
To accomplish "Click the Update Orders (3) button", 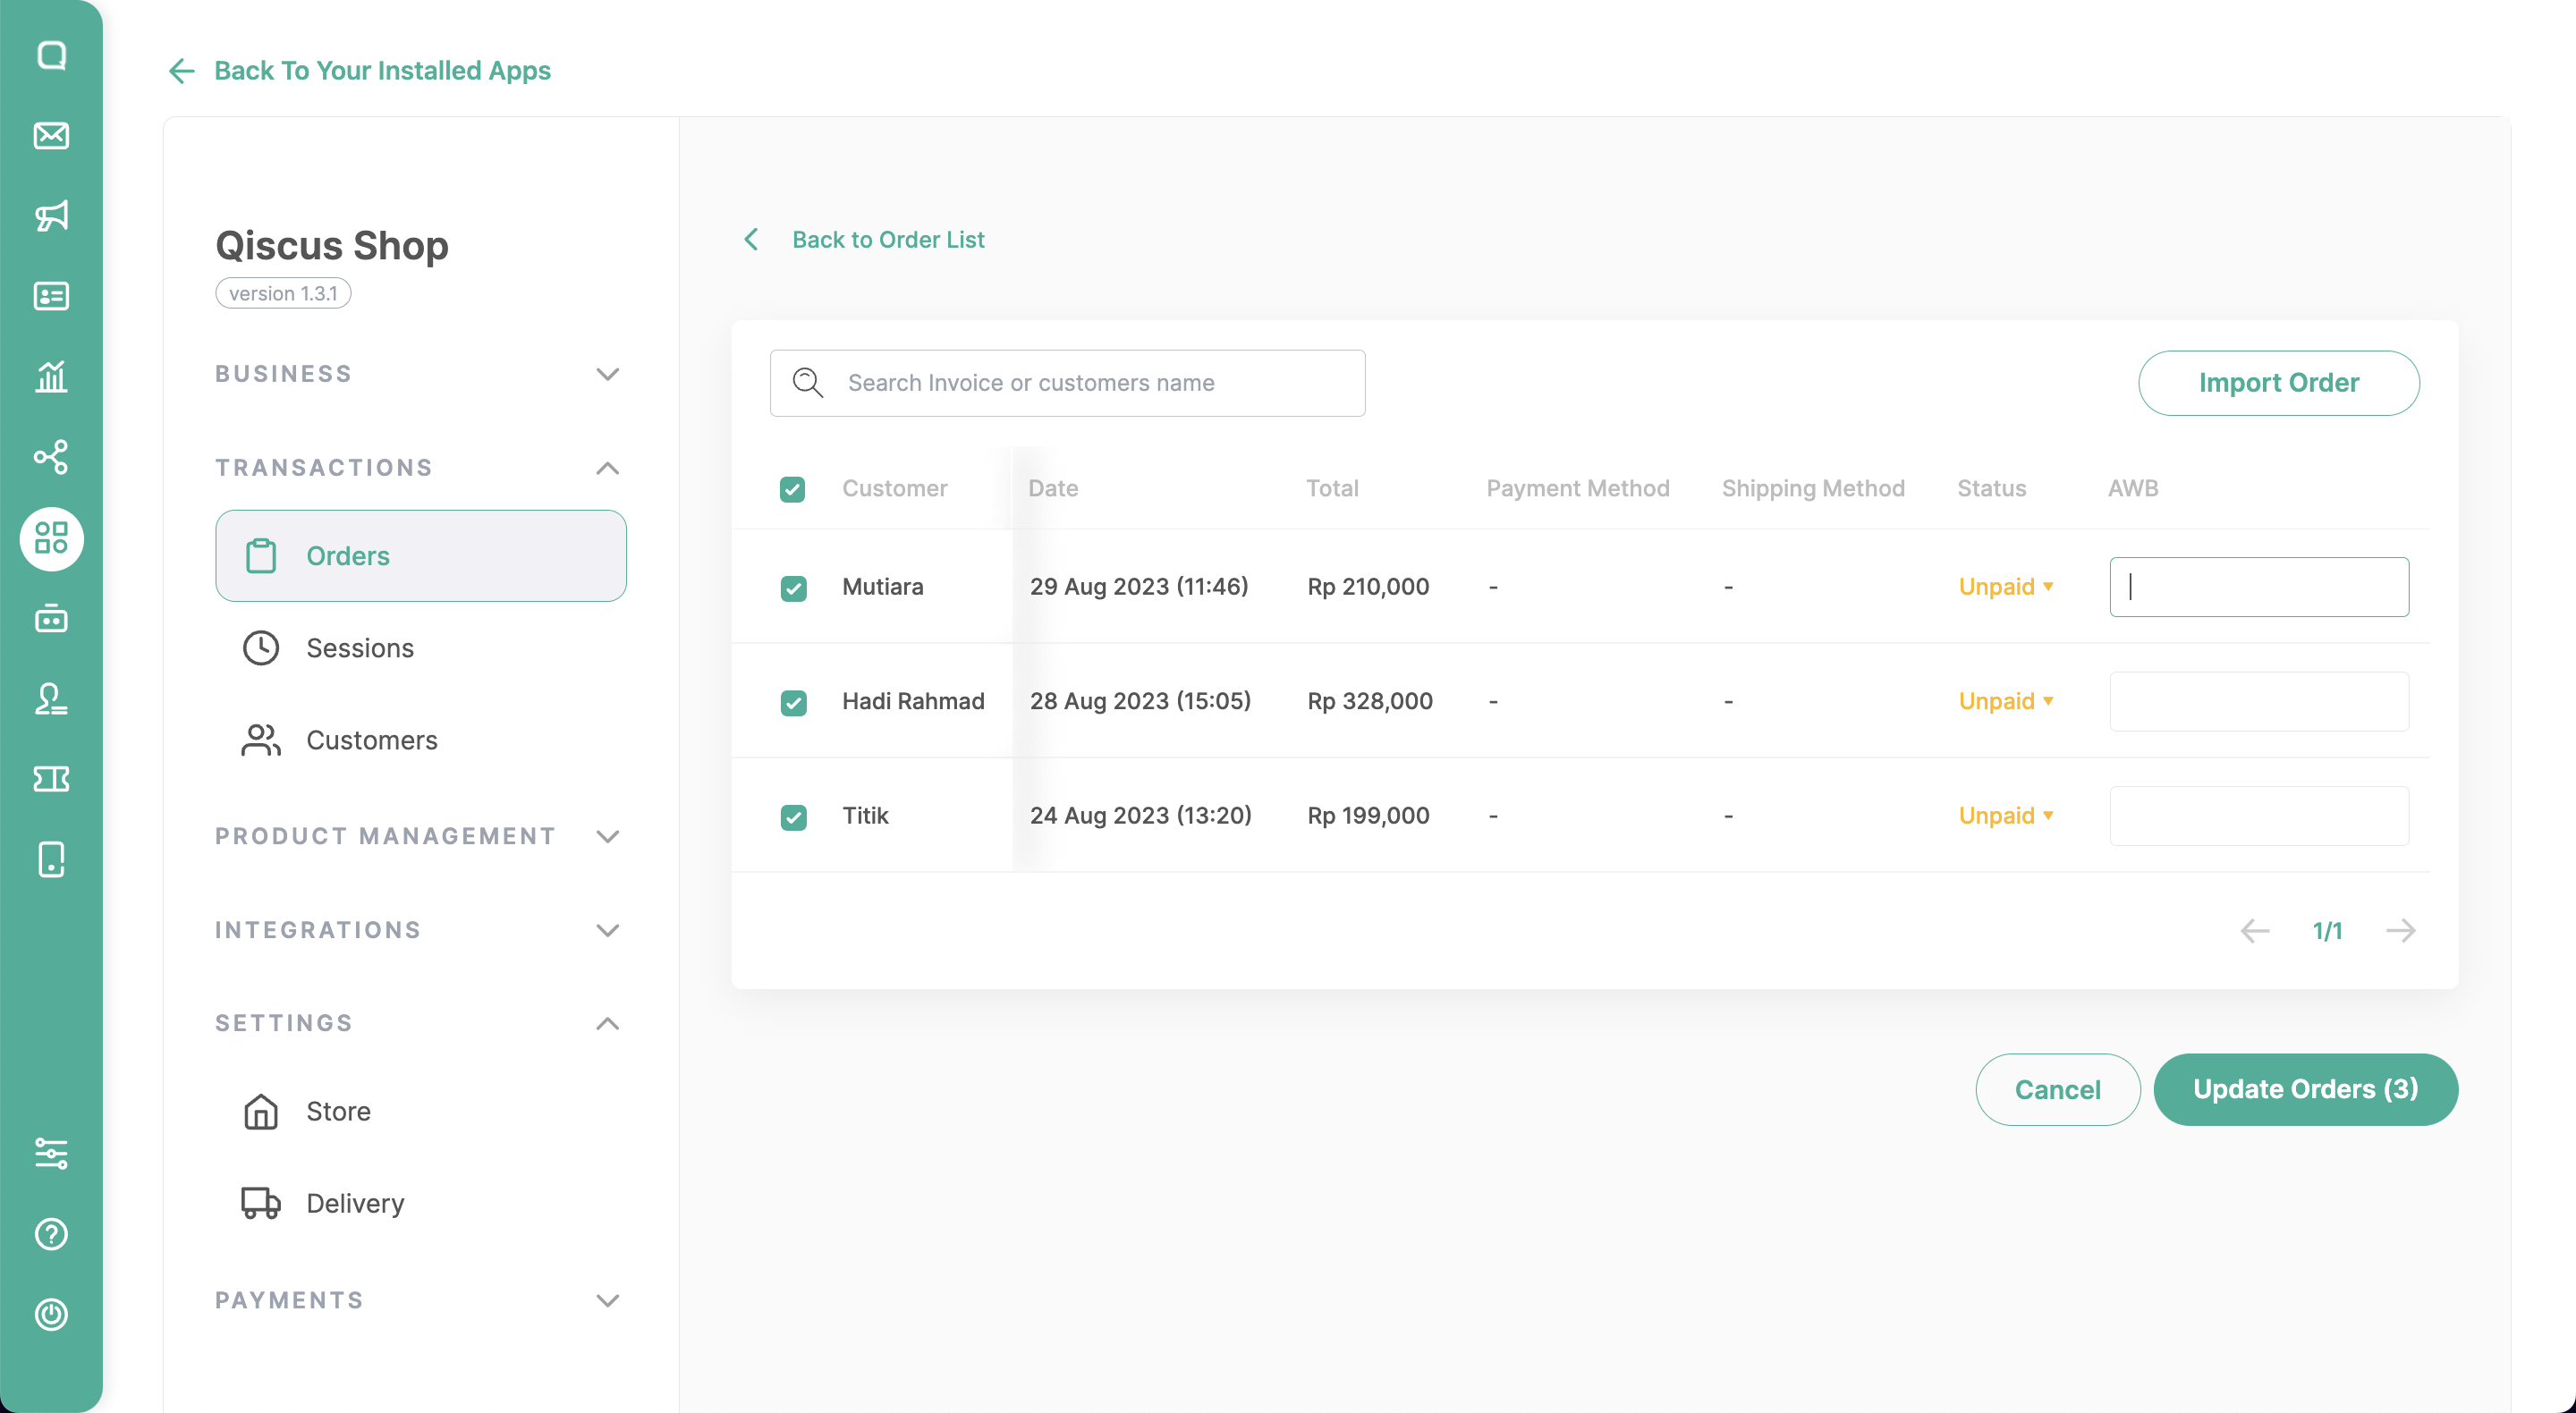I will pyautogui.click(x=2305, y=1089).
